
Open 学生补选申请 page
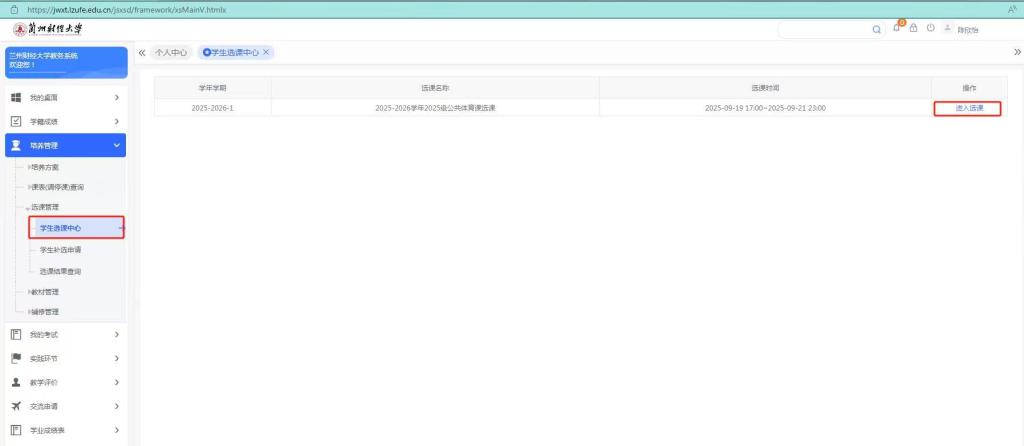click(60, 250)
